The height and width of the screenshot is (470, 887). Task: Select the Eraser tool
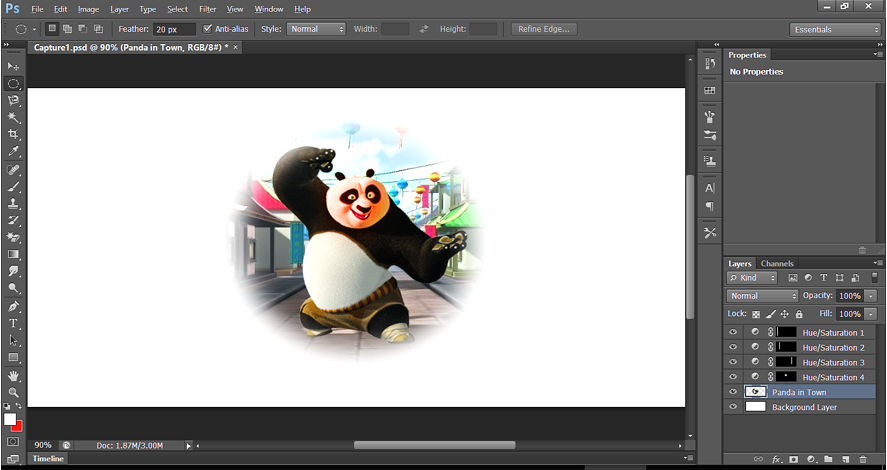(13, 238)
